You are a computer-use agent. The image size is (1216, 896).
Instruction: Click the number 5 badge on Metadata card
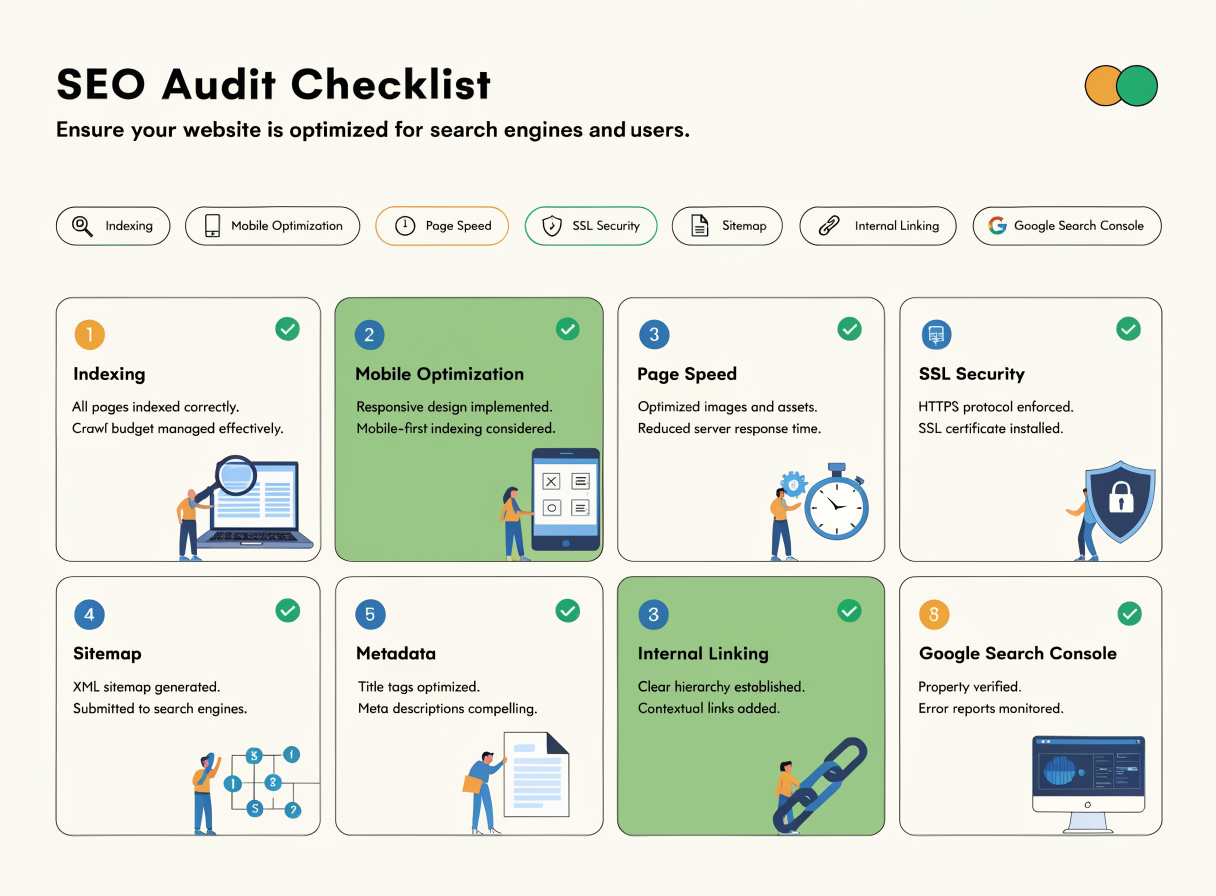(x=370, y=615)
